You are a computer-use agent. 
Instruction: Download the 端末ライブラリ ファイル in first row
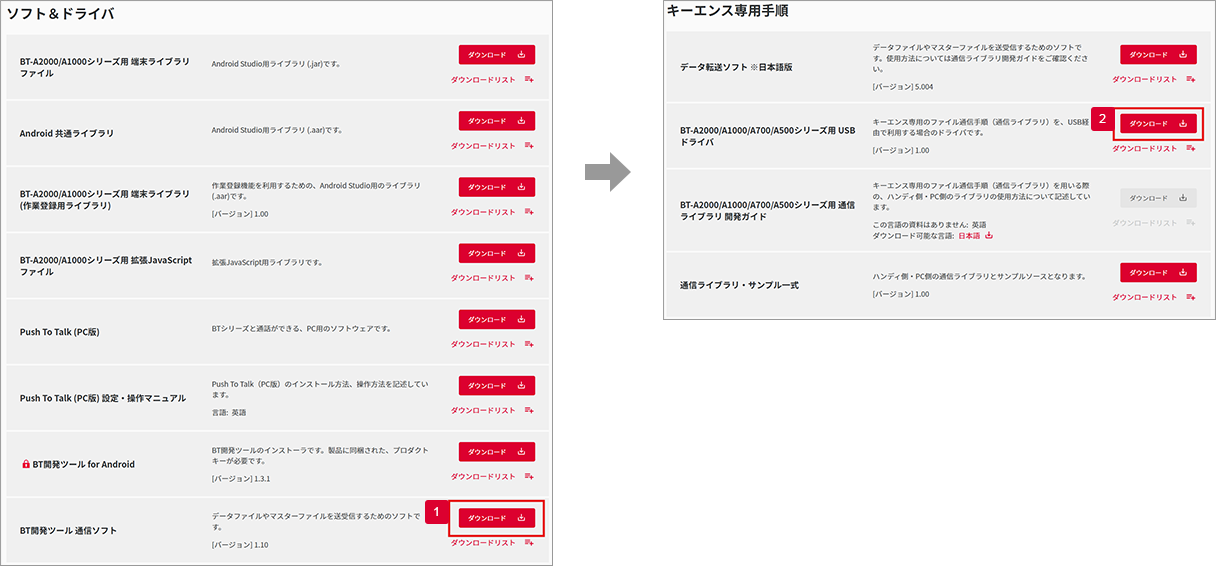click(497, 55)
